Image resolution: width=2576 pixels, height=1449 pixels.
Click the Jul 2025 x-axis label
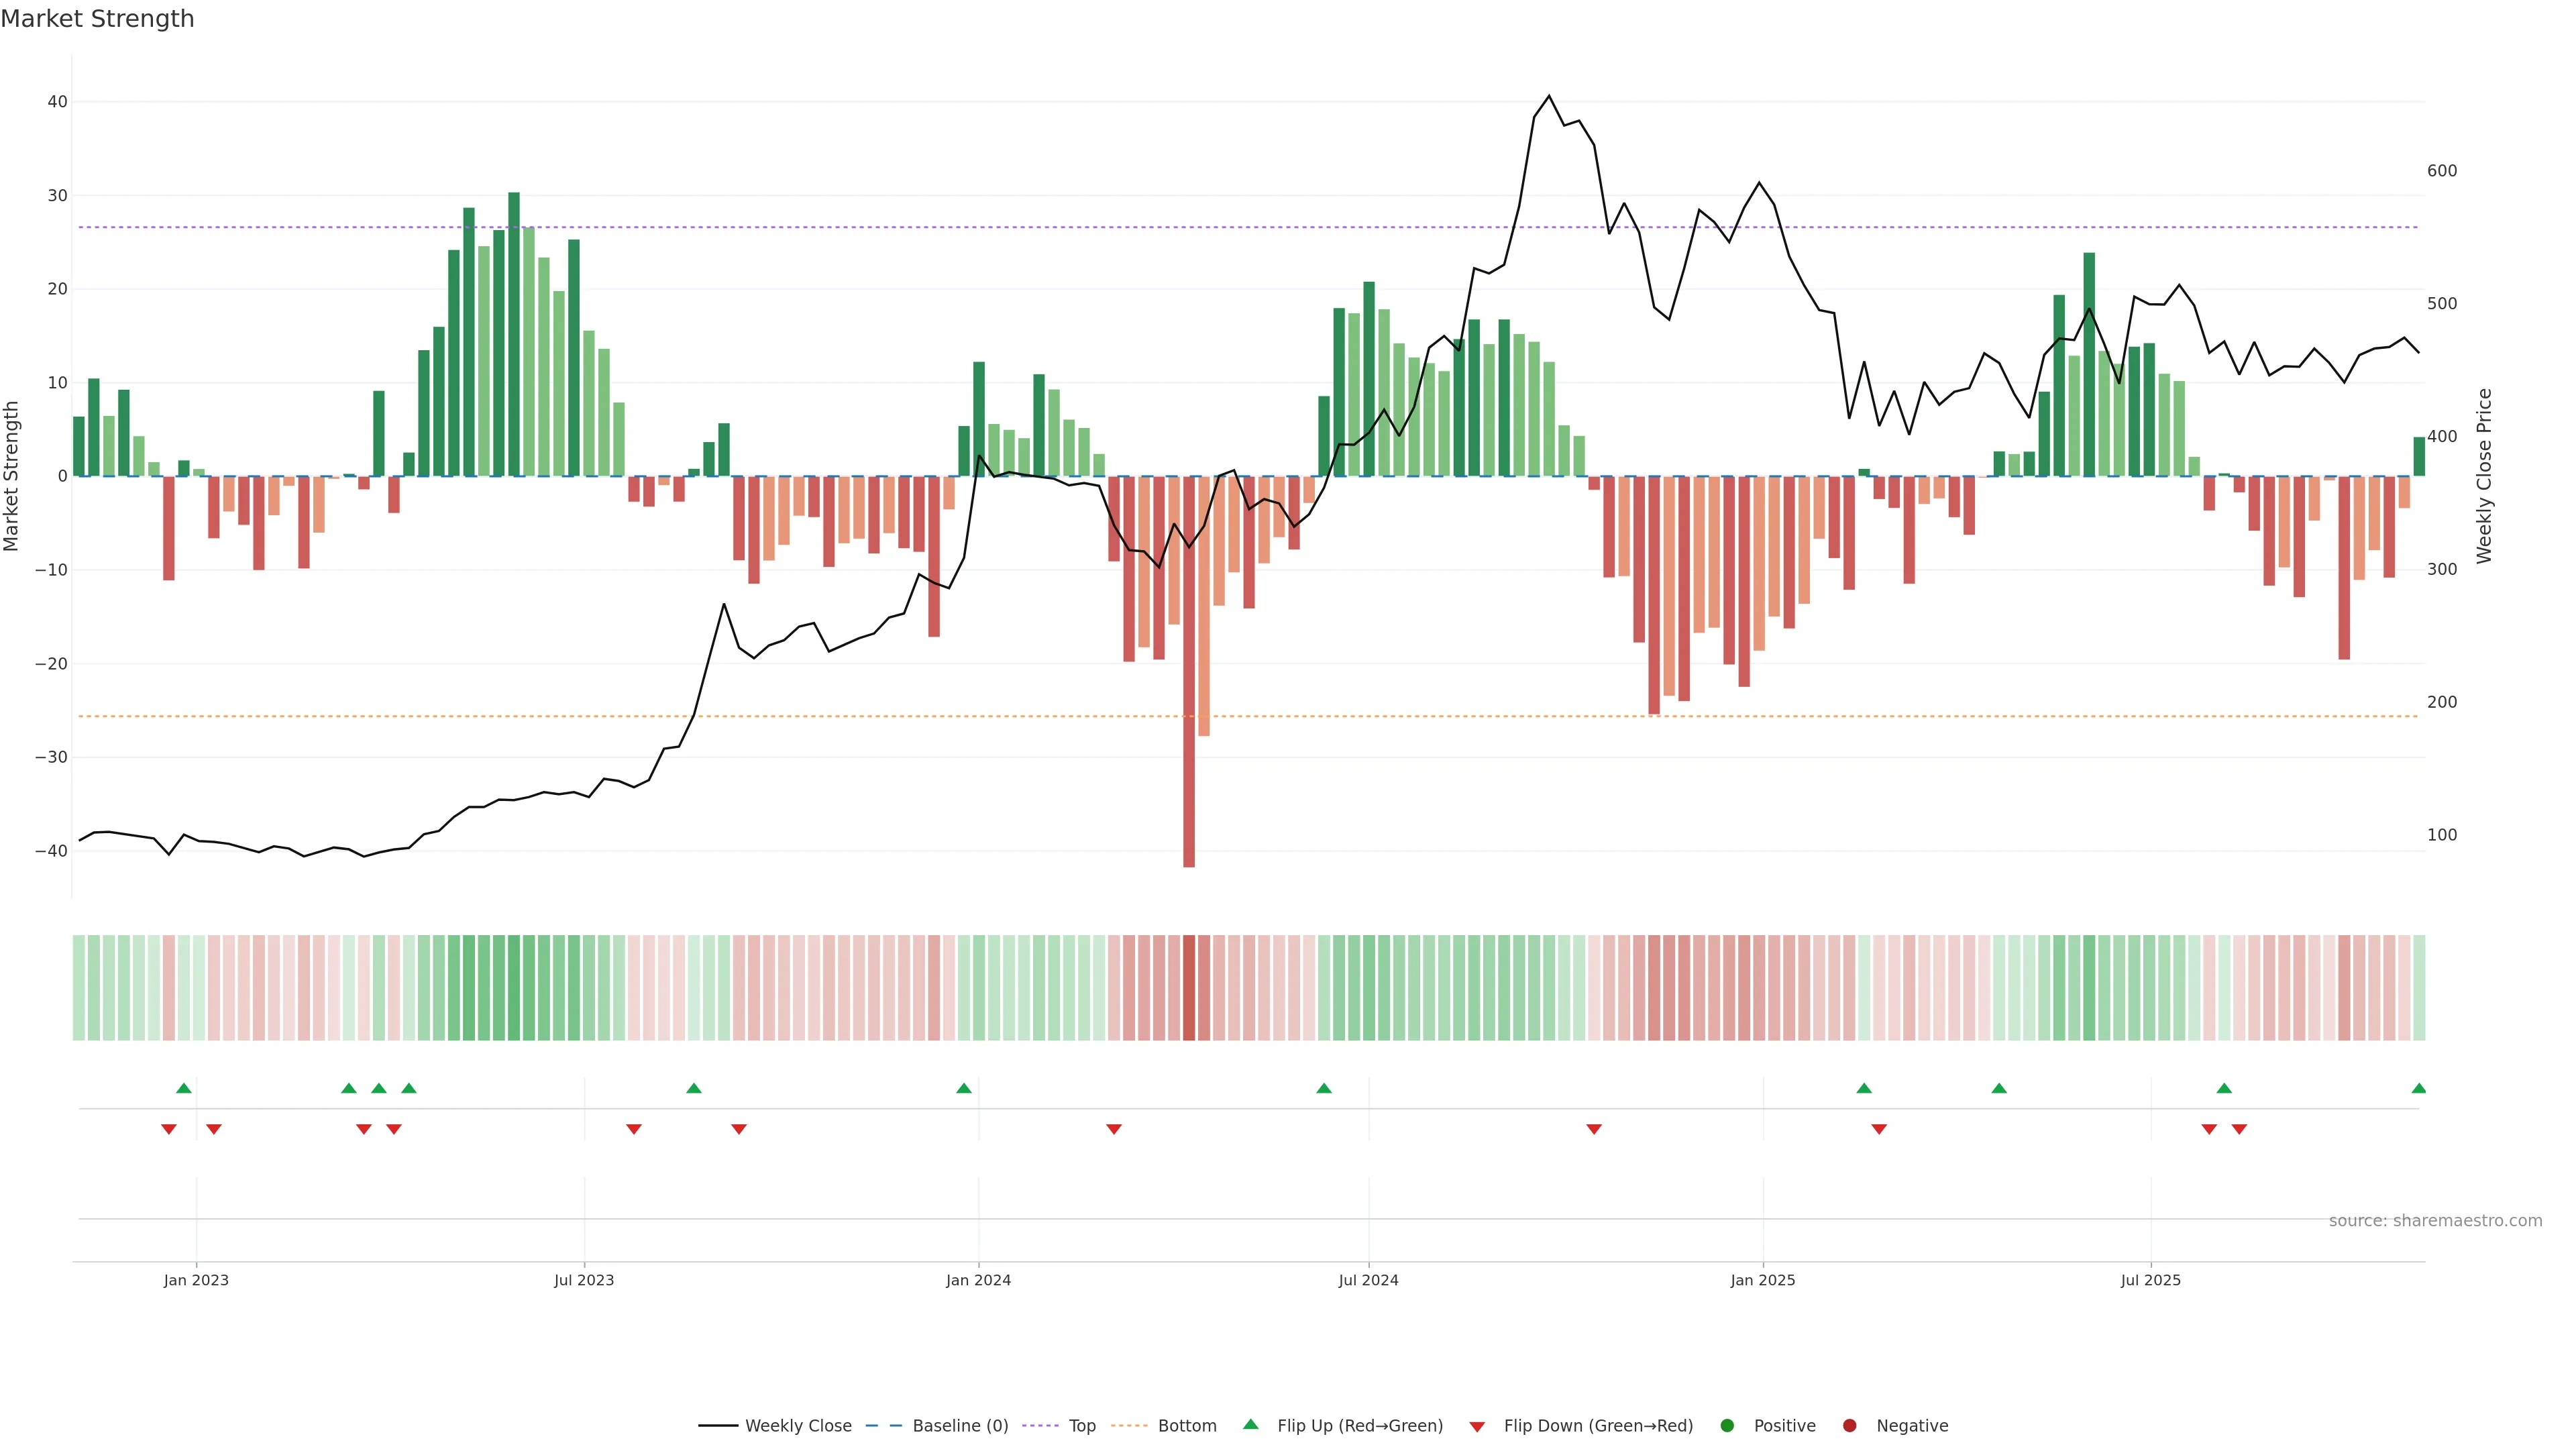click(x=2150, y=1280)
